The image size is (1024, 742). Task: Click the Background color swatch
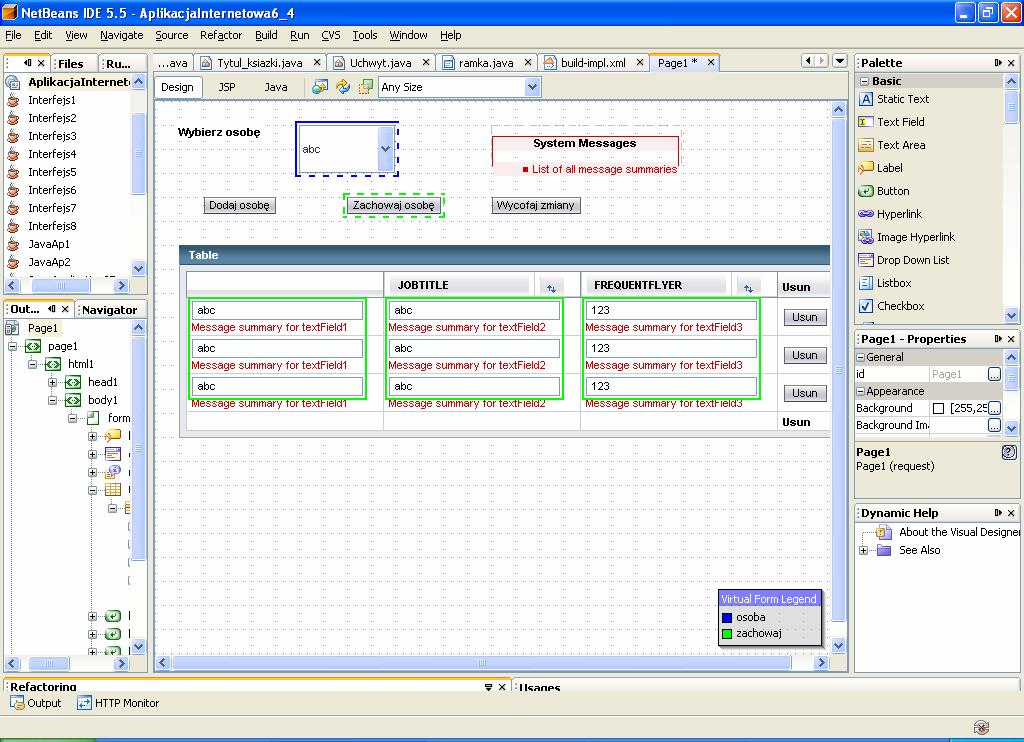pyautogui.click(x=938, y=408)
